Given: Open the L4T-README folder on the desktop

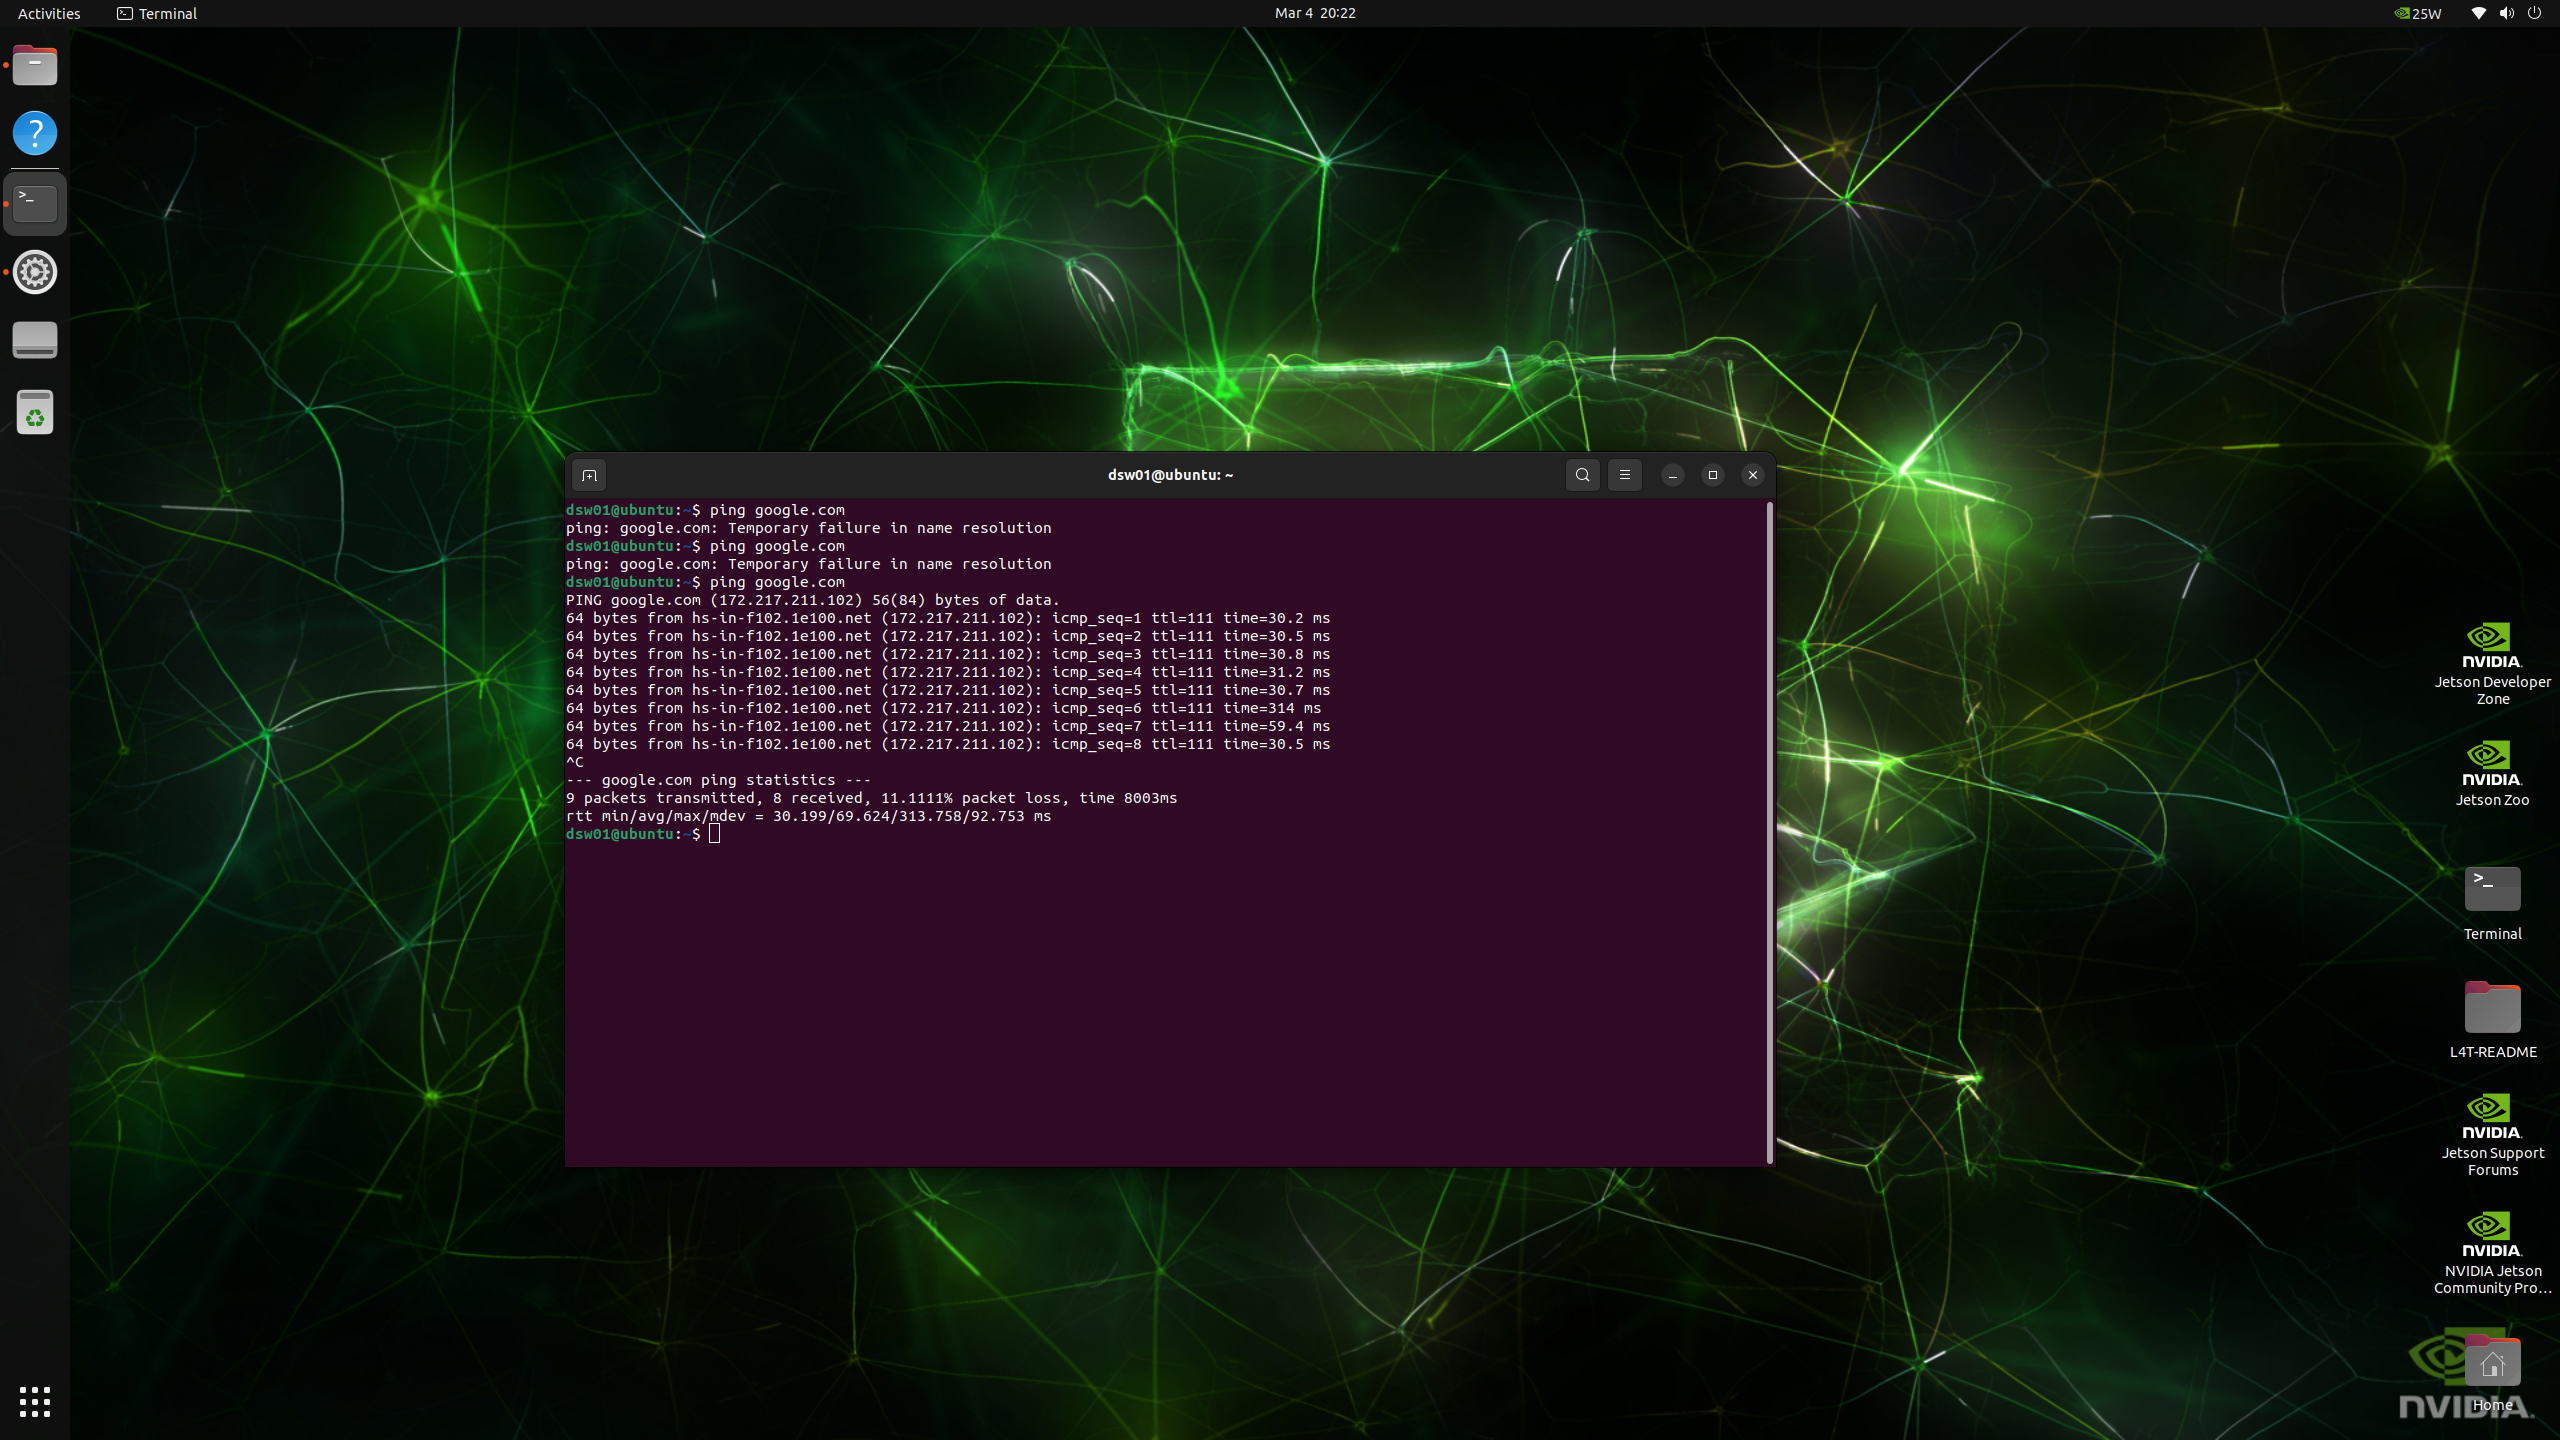Looking at the screenshot, I should (2491, 1008).
